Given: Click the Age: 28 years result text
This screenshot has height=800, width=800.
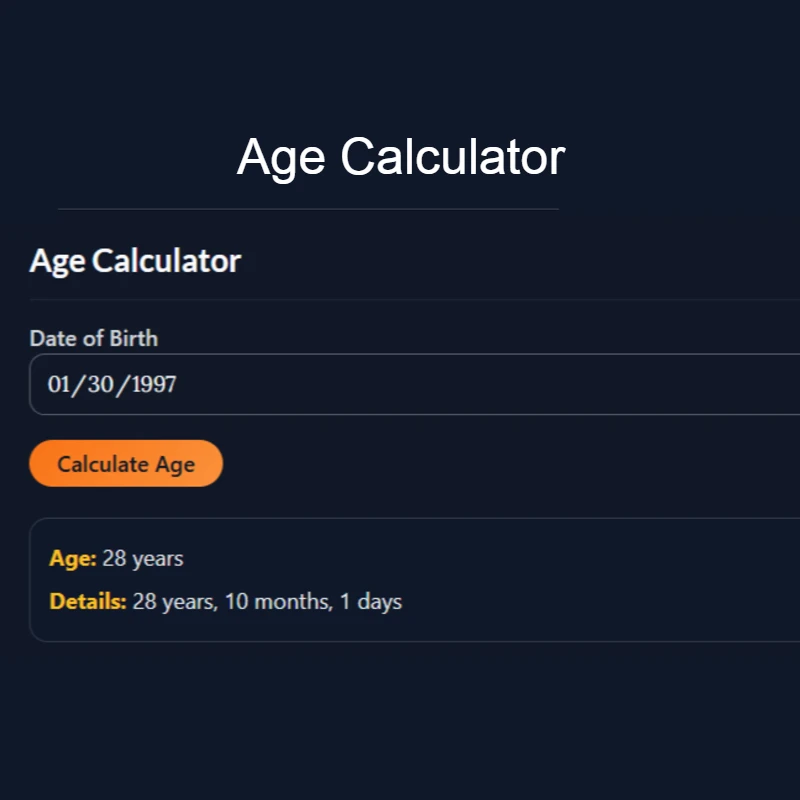Looking at the screenshot, I should (116, 558).
